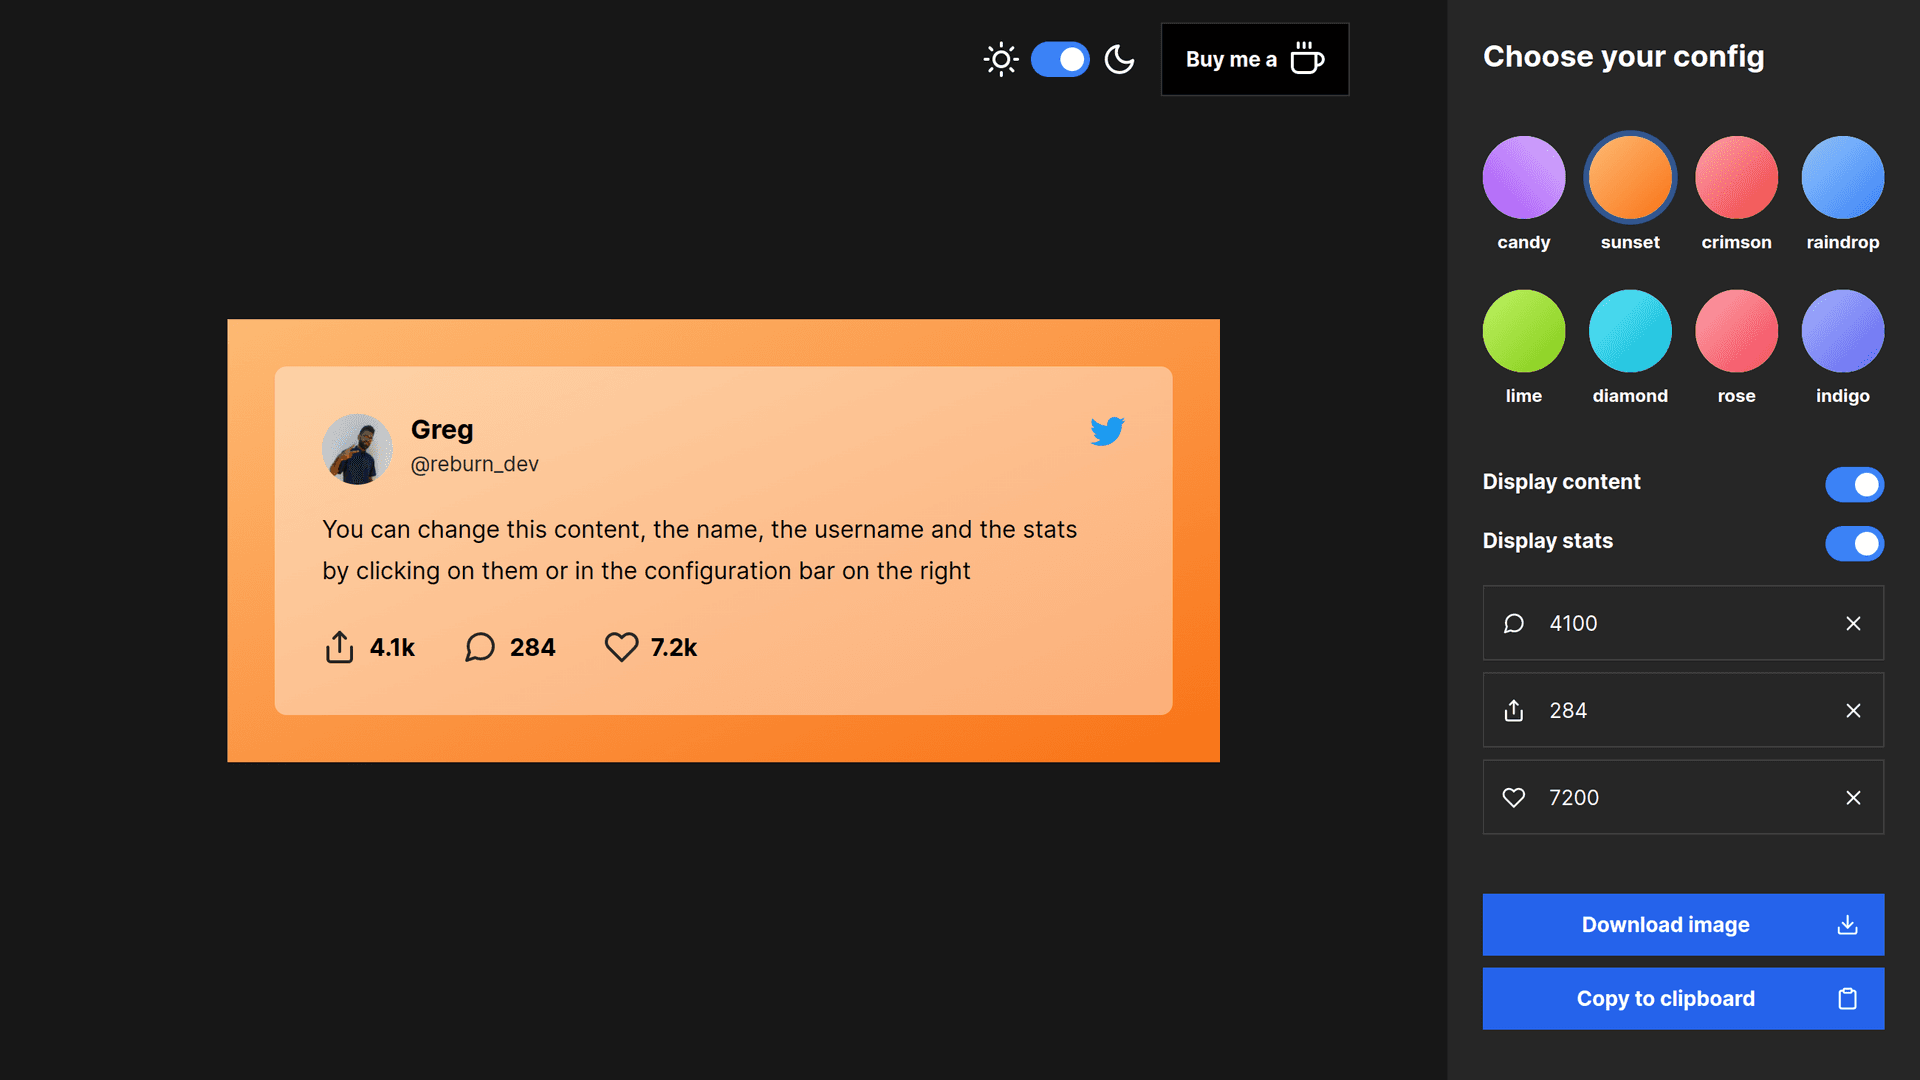
Task: Select the lime color theme
Action: [1523, 331]
